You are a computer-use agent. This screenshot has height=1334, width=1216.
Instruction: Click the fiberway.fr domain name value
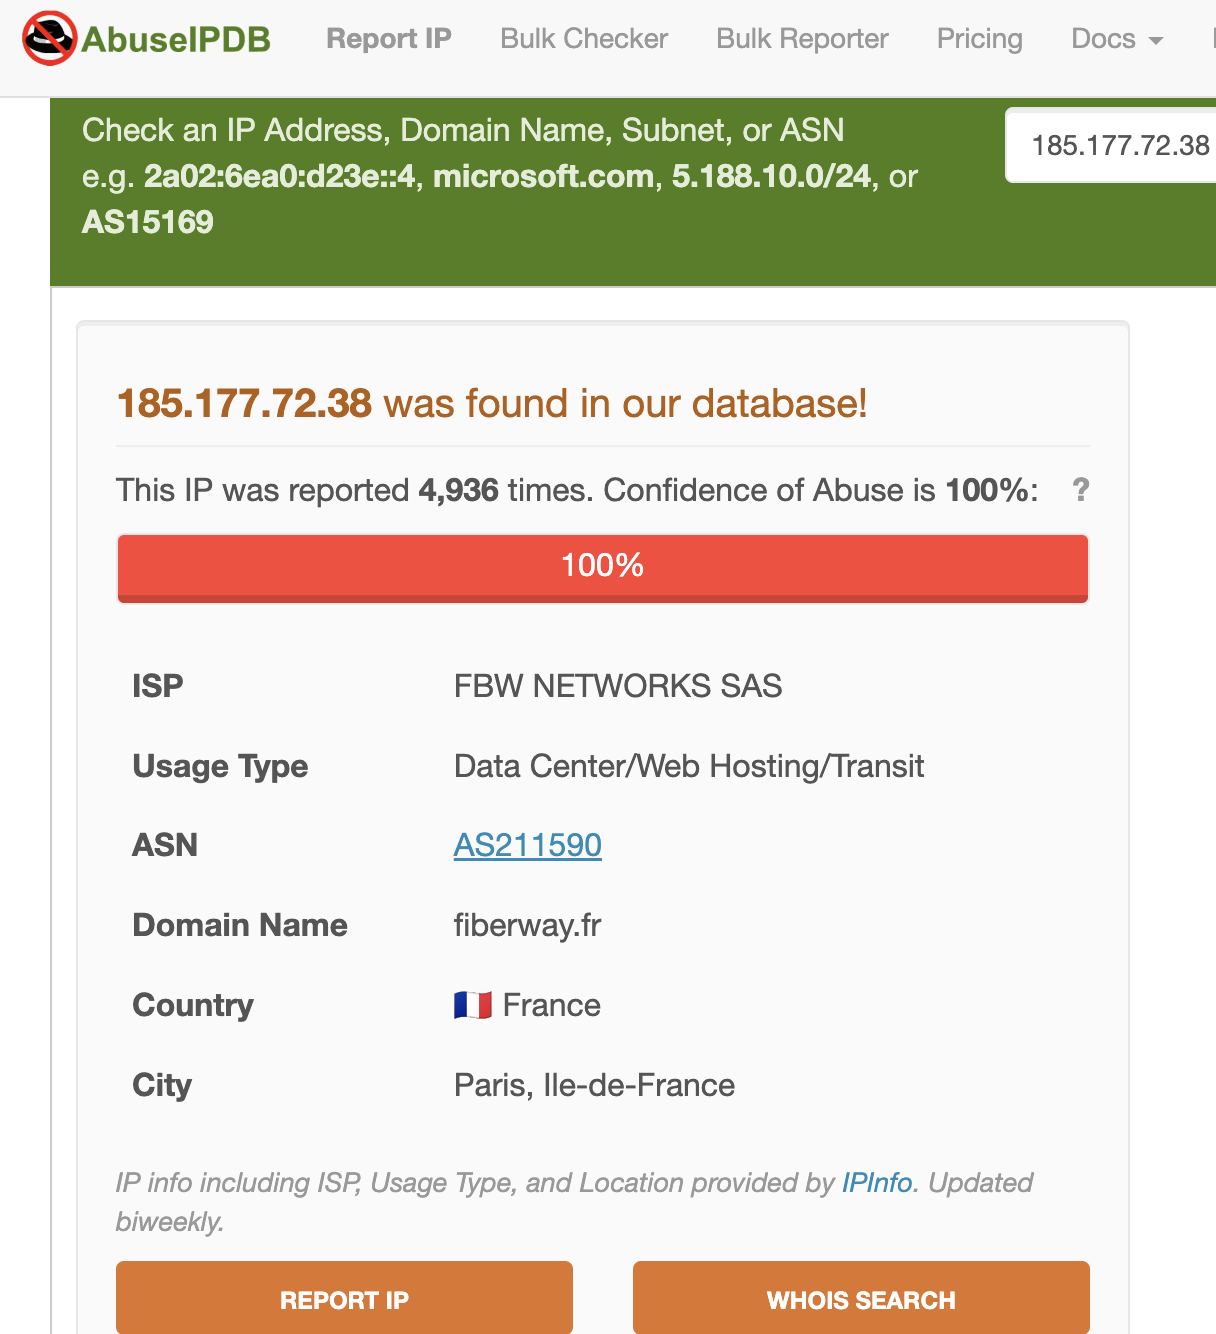[527, 925]
